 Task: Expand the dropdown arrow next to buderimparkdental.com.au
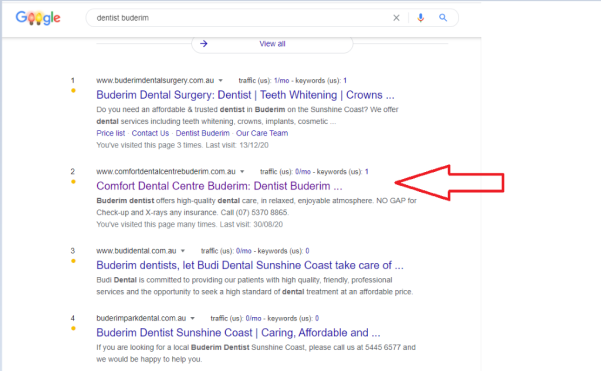[193, 318]
